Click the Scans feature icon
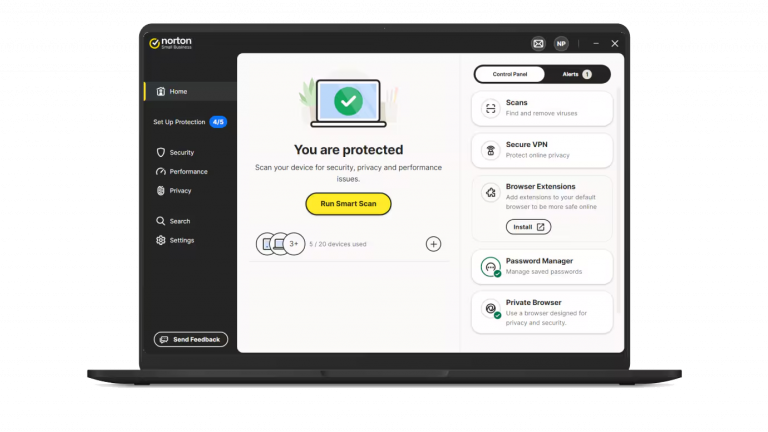 (x=490, y=108)
